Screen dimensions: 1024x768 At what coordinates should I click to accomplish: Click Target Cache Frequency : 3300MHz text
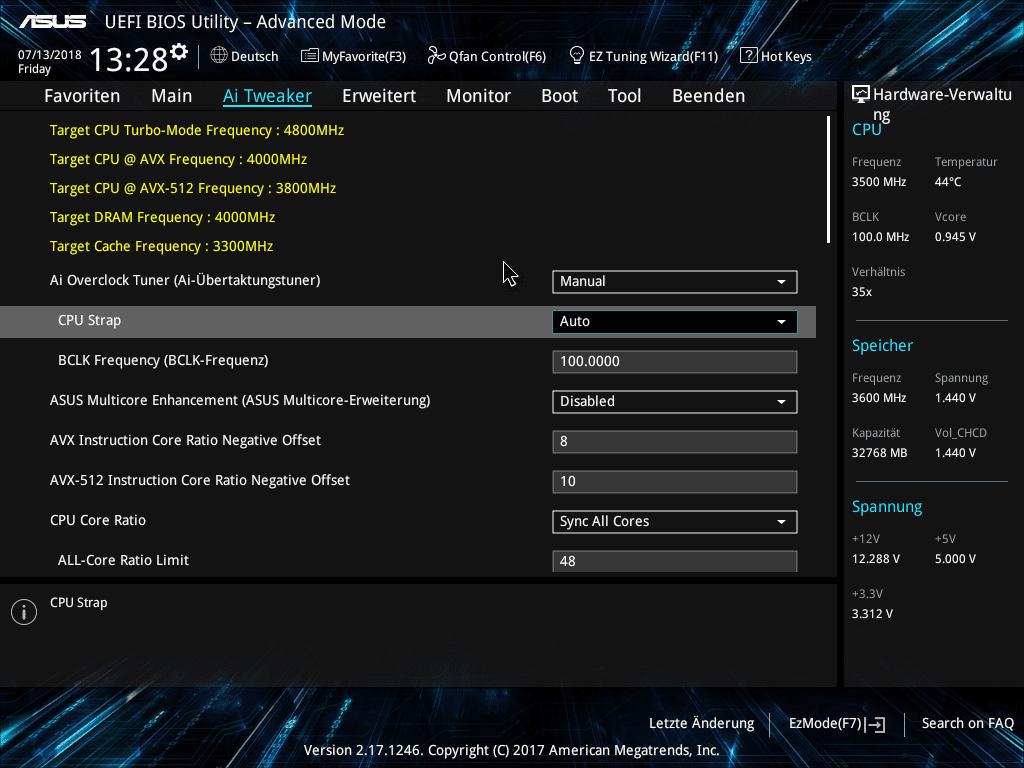coord(161,247)
